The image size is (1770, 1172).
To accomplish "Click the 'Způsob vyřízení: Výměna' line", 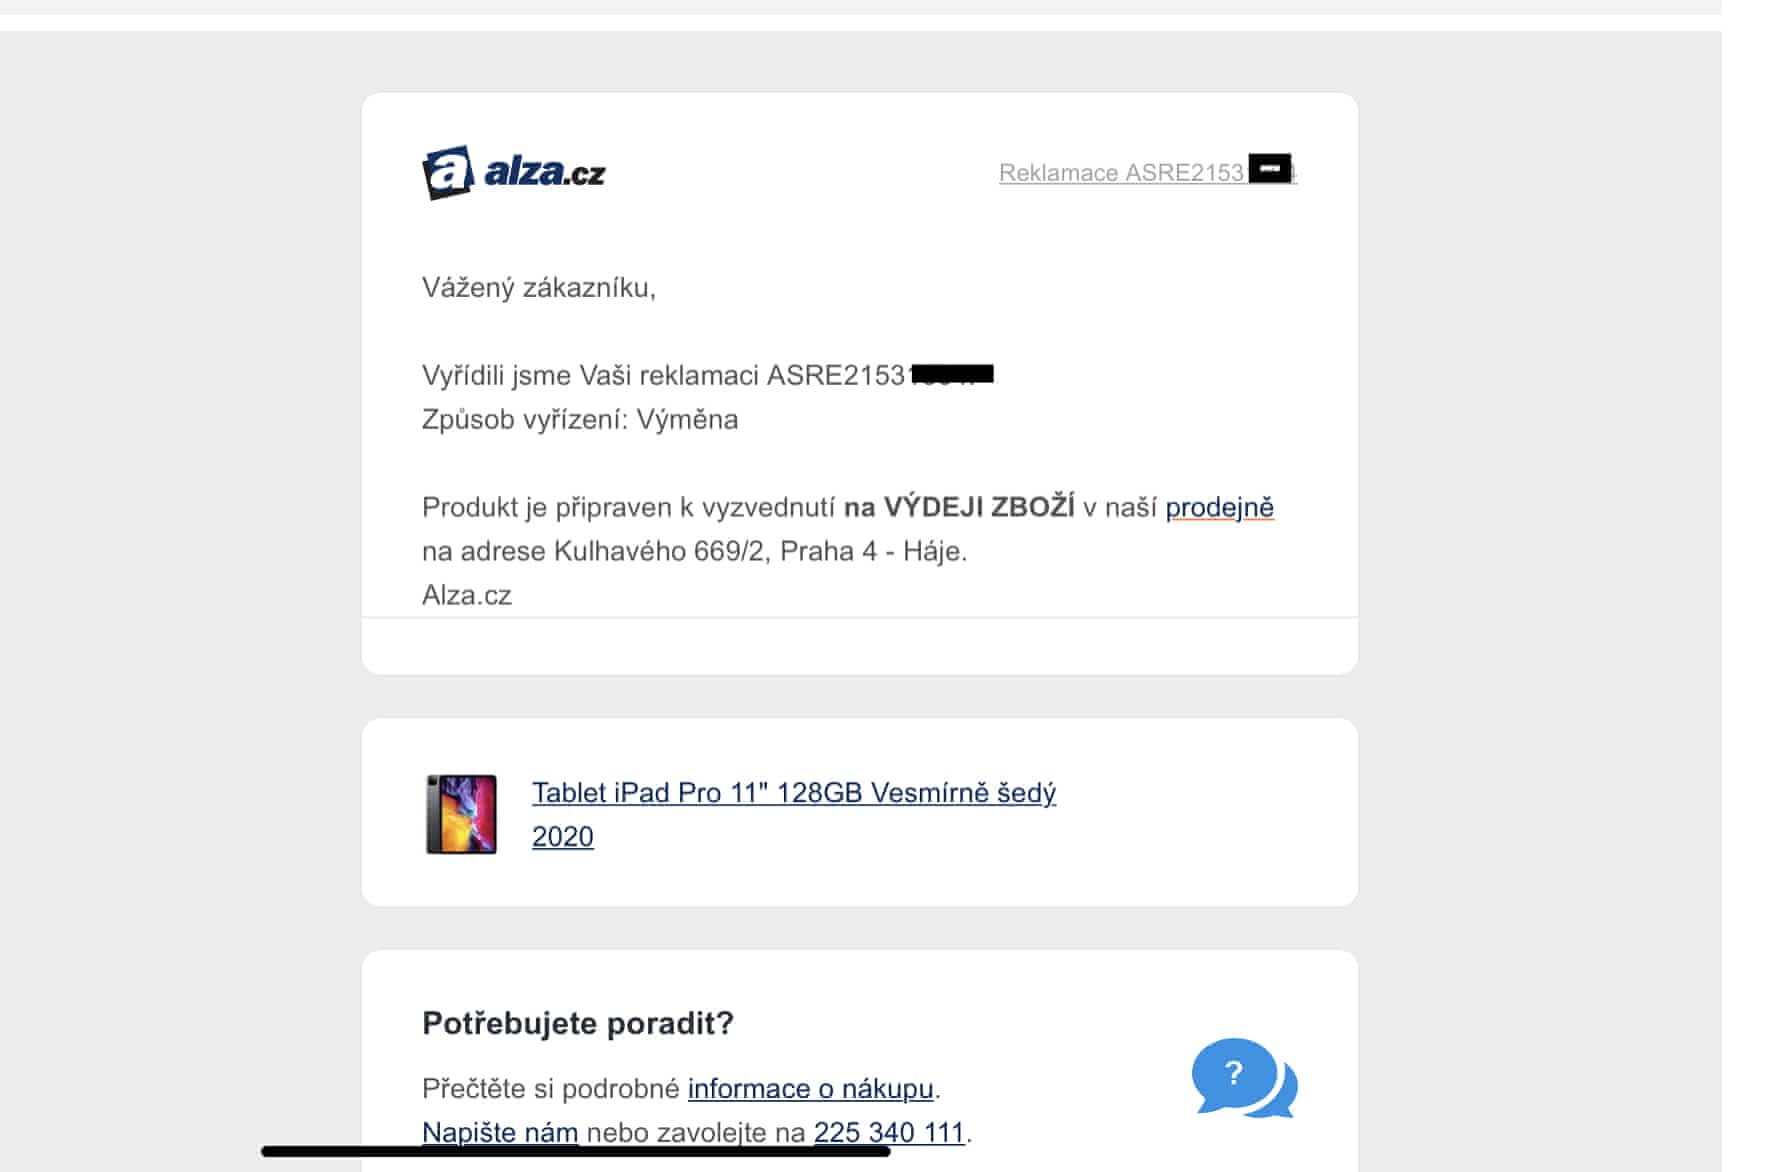I will (580, 419).
